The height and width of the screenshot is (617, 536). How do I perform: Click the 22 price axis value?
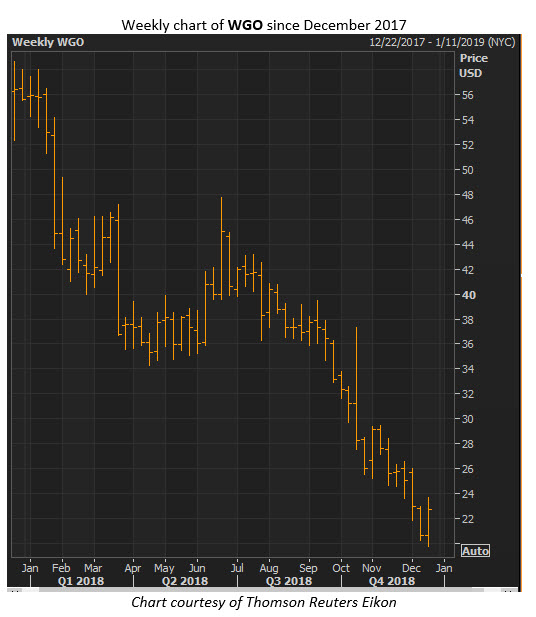pos(468,519)
